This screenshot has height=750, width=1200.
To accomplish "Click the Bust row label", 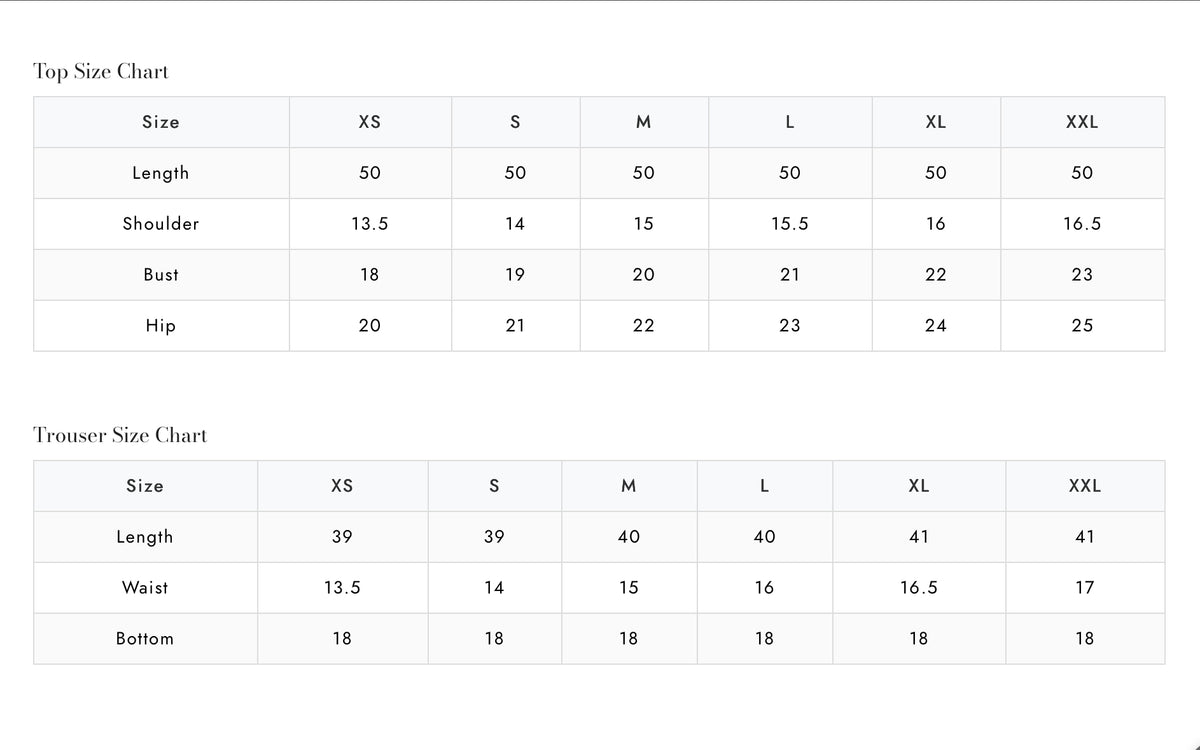I will (x=161, y=275).
